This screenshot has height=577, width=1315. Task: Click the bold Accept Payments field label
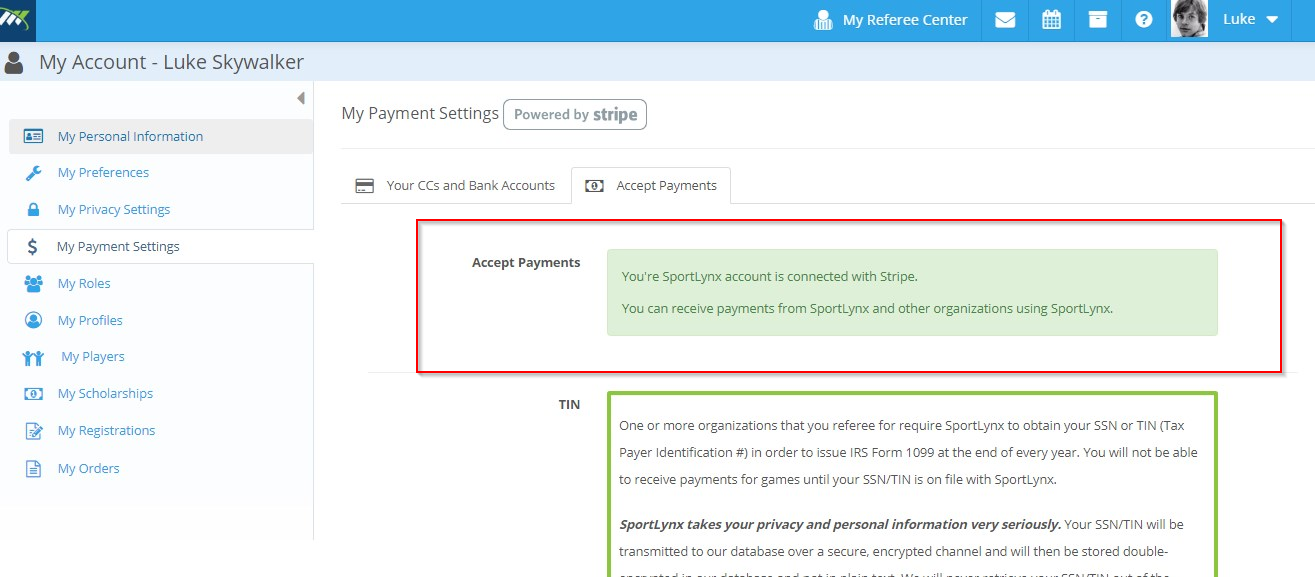click(x=526, y=263)
